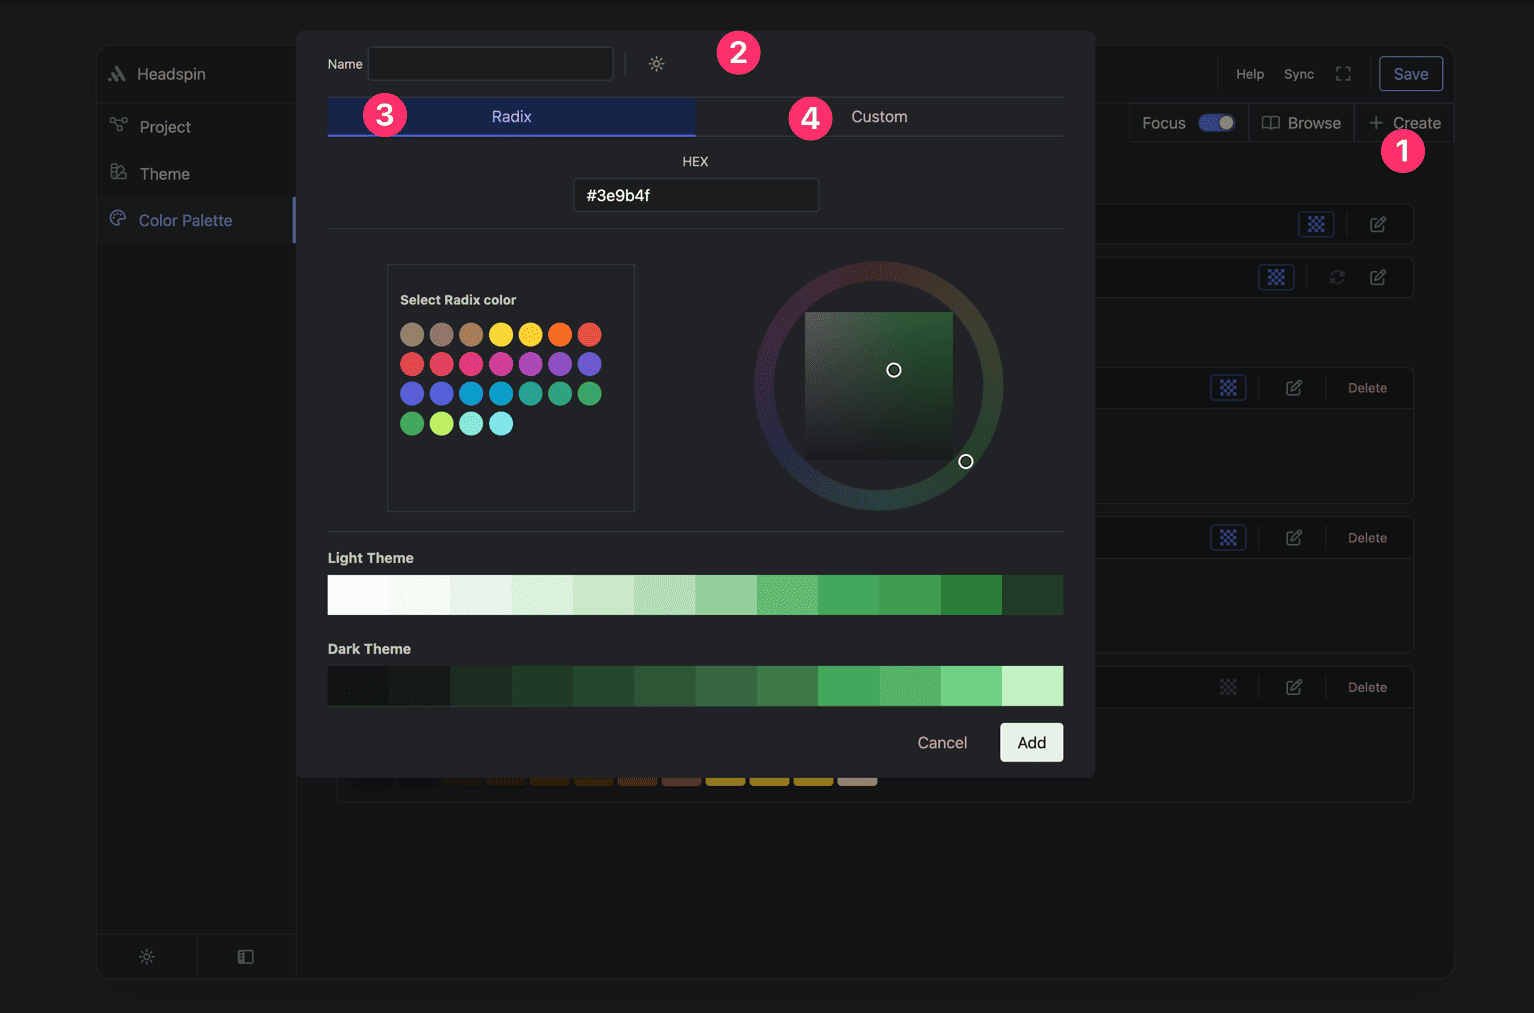Viewport: 1534px width, 1013px height.
Task: Click inside the Name input field
Action: (490, 63)
